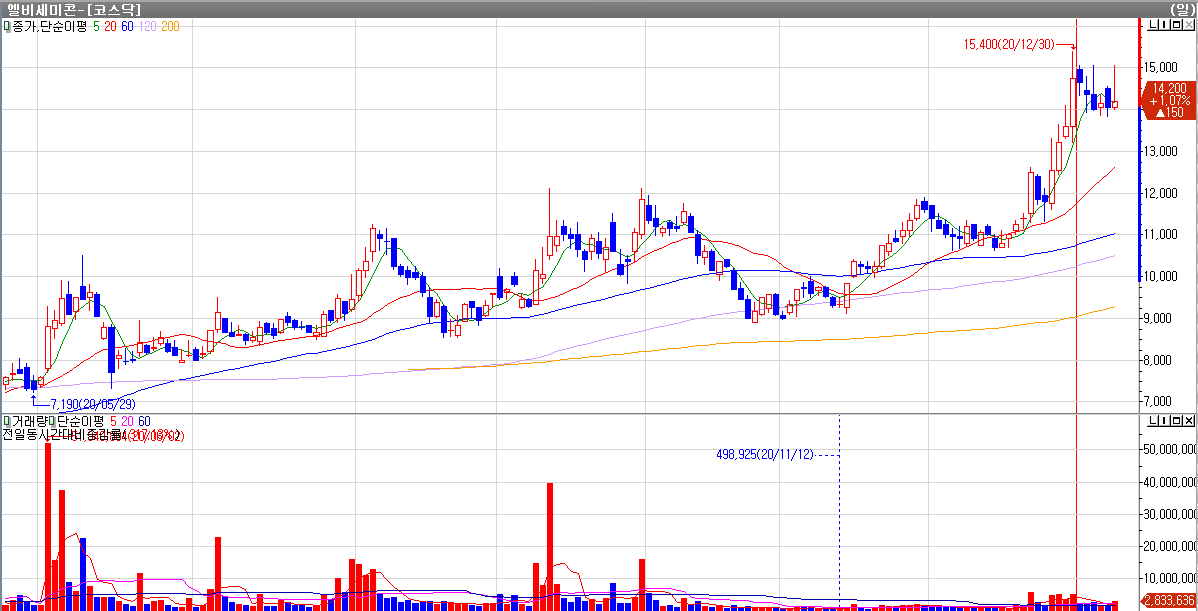Click the 12,000 price axis label
The image size is (1198, 611).
(x=1161, y=193)
